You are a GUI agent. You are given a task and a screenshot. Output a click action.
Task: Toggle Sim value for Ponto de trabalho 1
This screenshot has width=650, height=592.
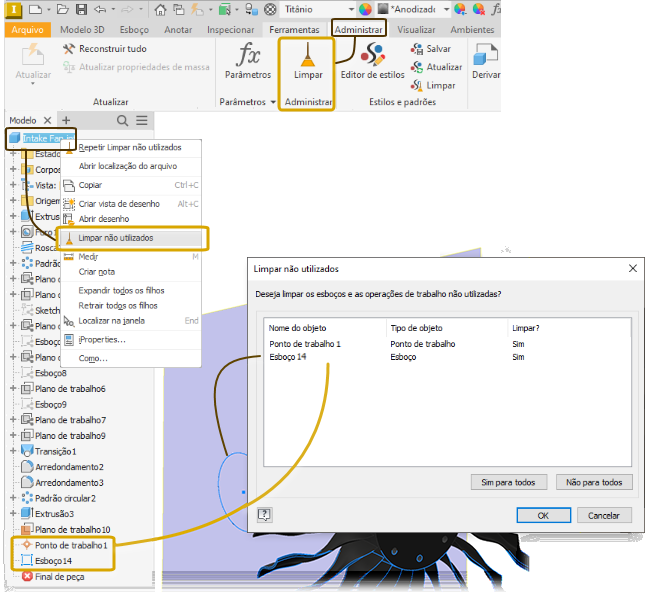coord(518,344)
